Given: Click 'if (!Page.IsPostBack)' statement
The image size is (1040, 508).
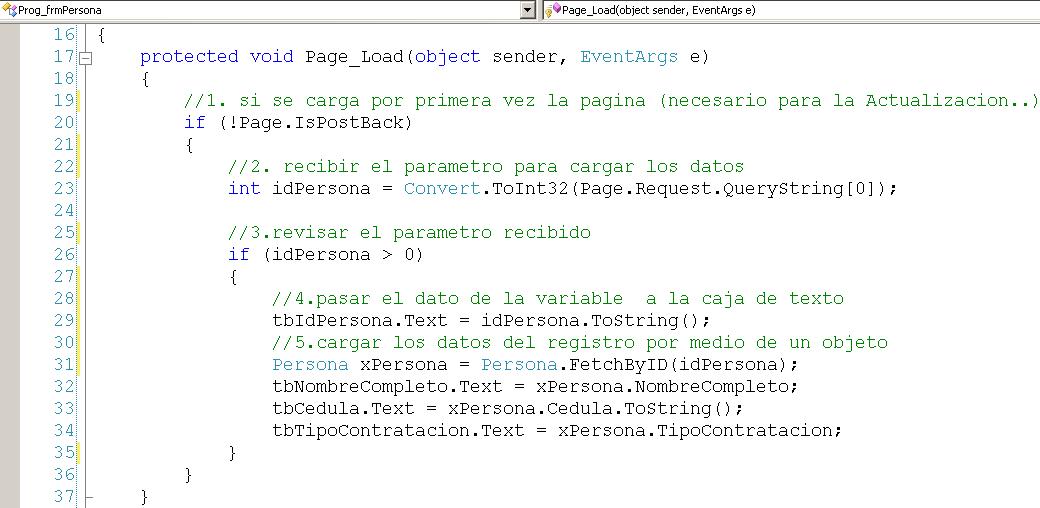Looking at the screenshot, I should pyautogui.click(x=298, y=123).
